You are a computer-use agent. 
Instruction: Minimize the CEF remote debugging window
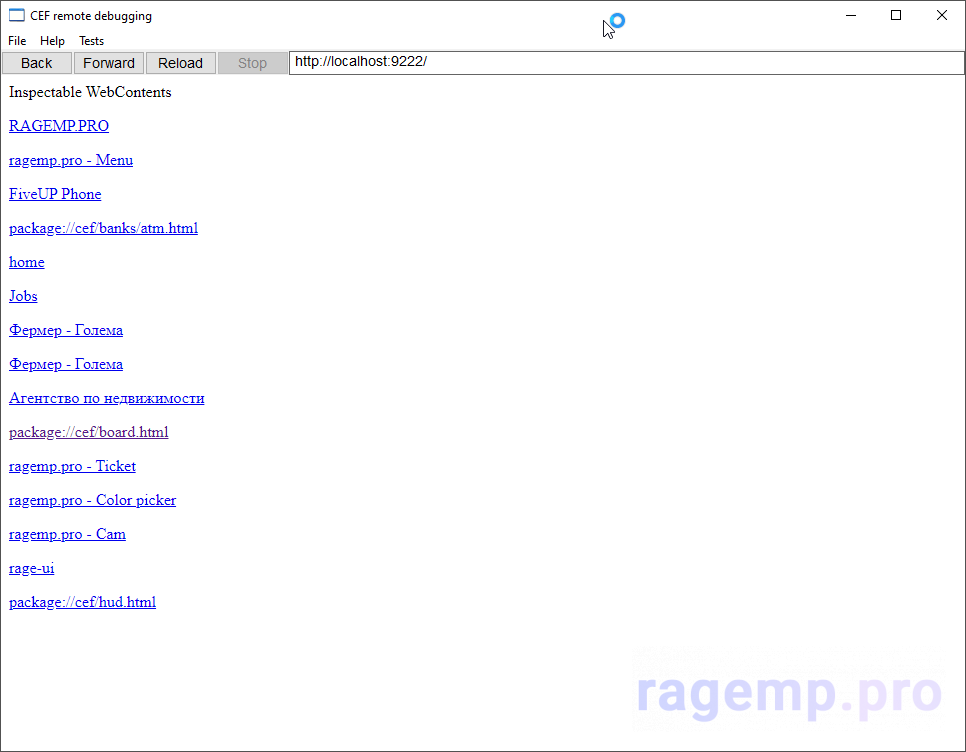coord(851,15)
